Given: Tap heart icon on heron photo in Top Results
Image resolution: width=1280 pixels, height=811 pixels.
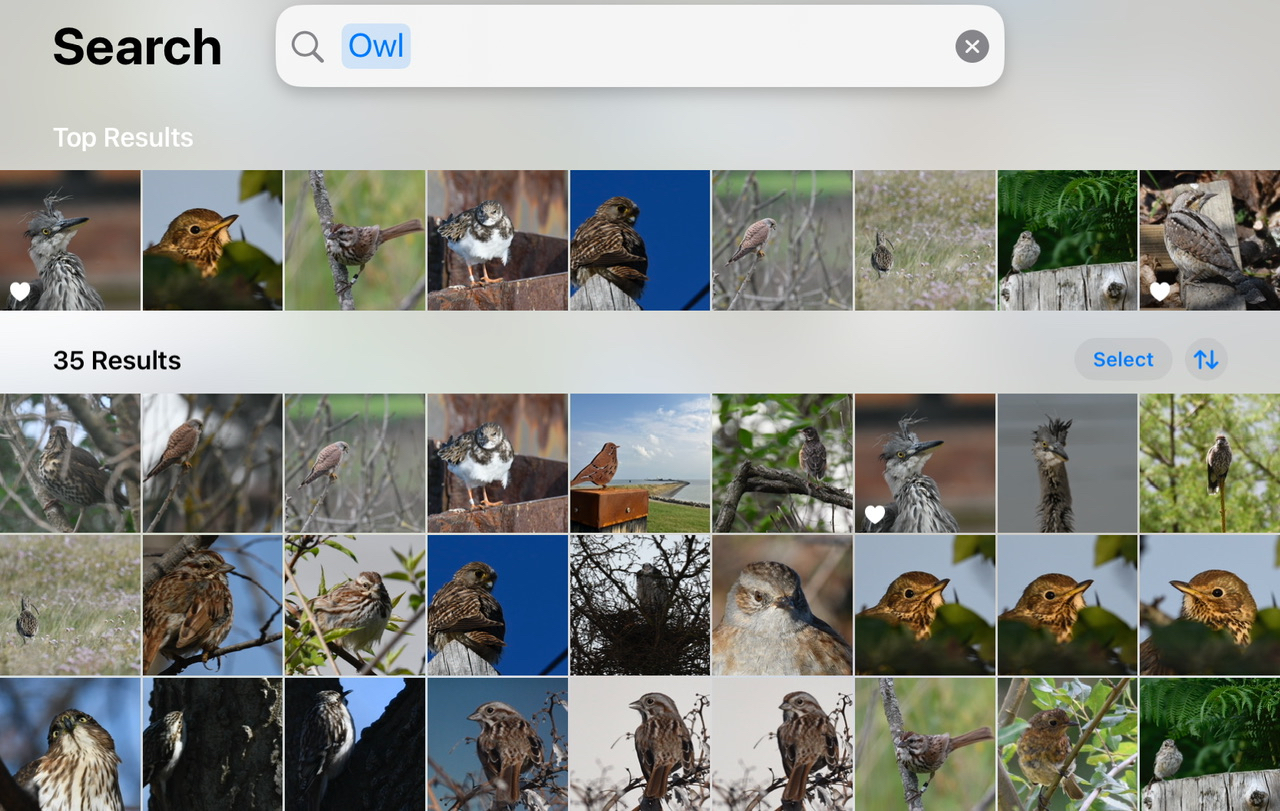Looking at the screenshot, I should (x=20, y=291).
